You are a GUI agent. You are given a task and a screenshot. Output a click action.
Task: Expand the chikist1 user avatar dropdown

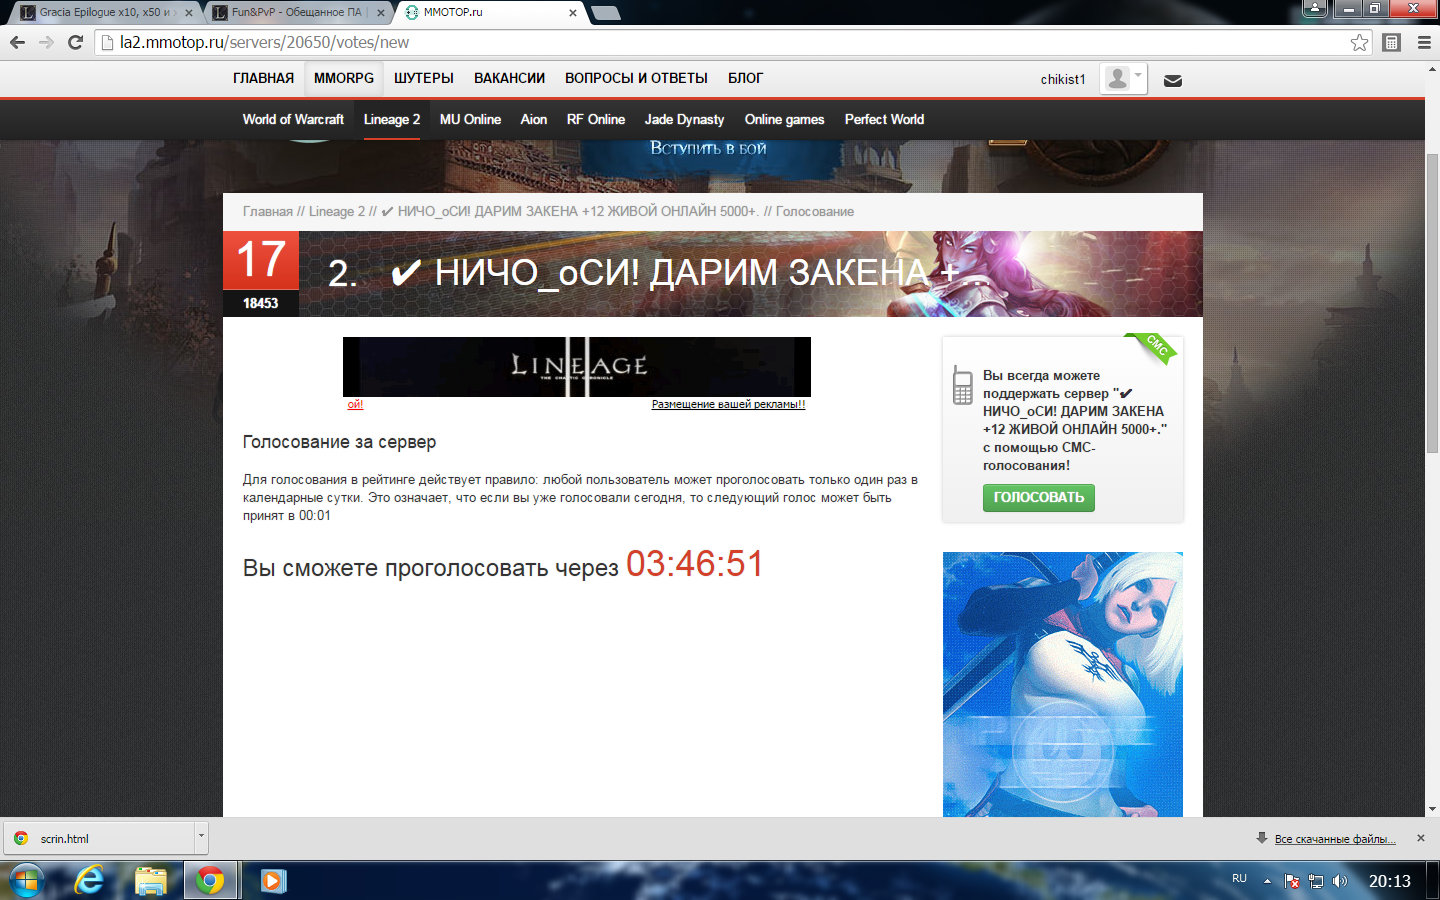pos(1122,78)
